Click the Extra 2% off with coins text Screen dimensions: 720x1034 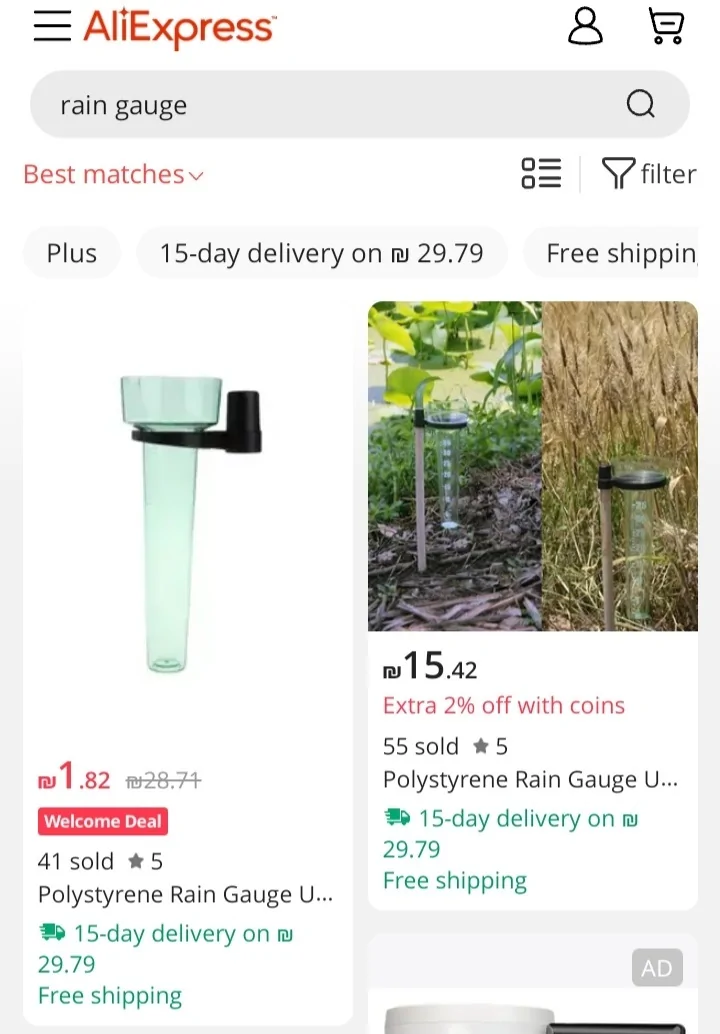click(503, 705)
